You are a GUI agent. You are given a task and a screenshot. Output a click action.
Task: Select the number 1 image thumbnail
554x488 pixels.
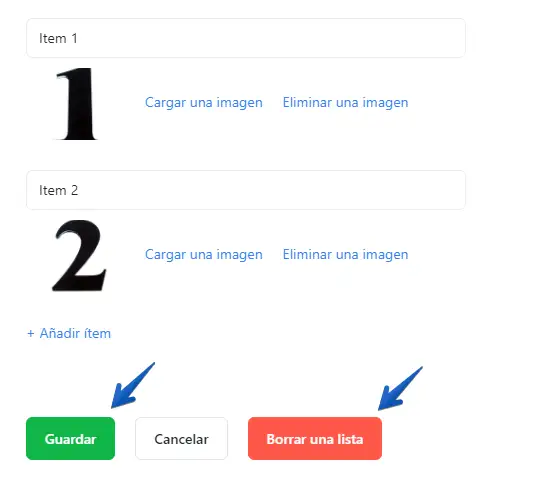(x=77, y=104)
